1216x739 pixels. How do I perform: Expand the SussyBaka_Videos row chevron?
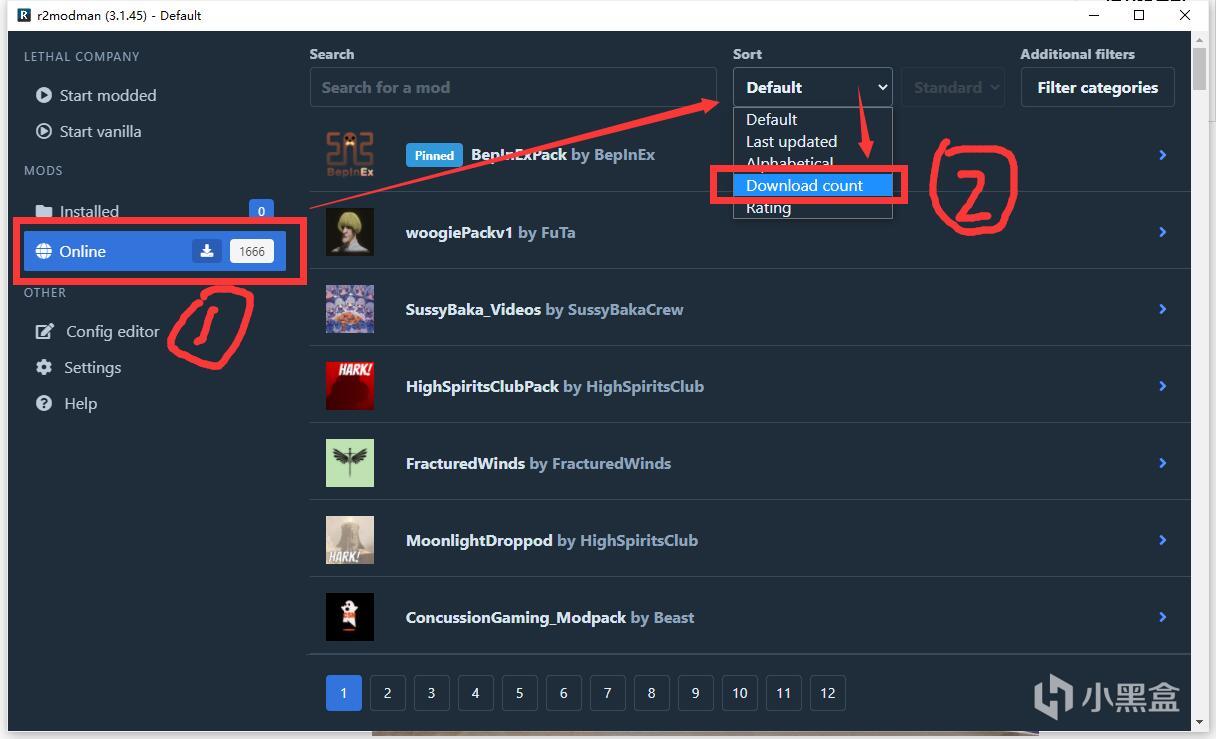coord(1163,309)
